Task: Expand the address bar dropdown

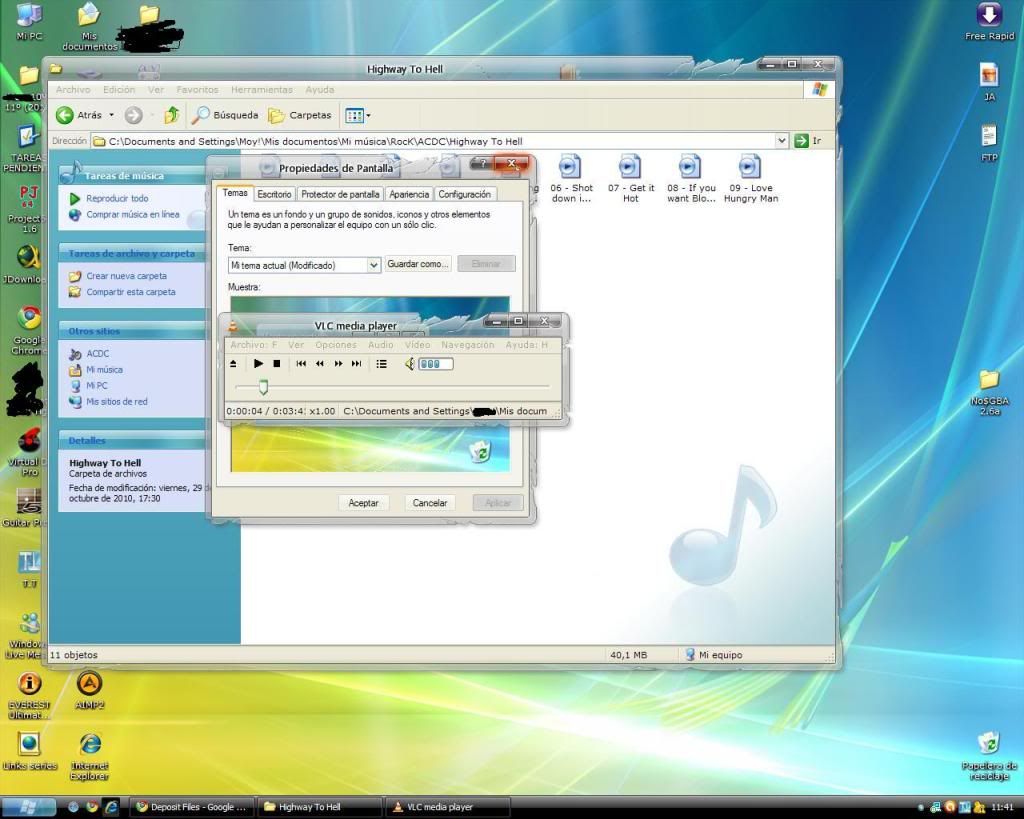Action: click(x=781, y=140)
